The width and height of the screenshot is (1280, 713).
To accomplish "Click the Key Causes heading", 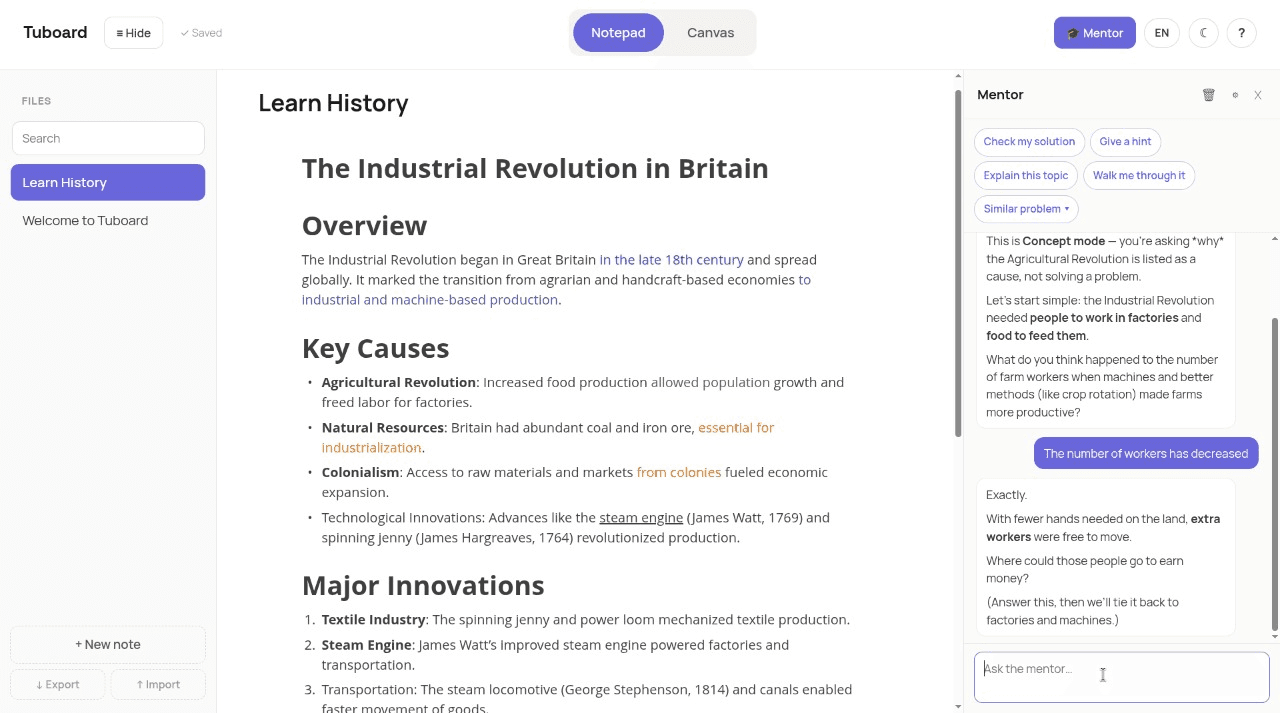I will [x=375, y=348].
